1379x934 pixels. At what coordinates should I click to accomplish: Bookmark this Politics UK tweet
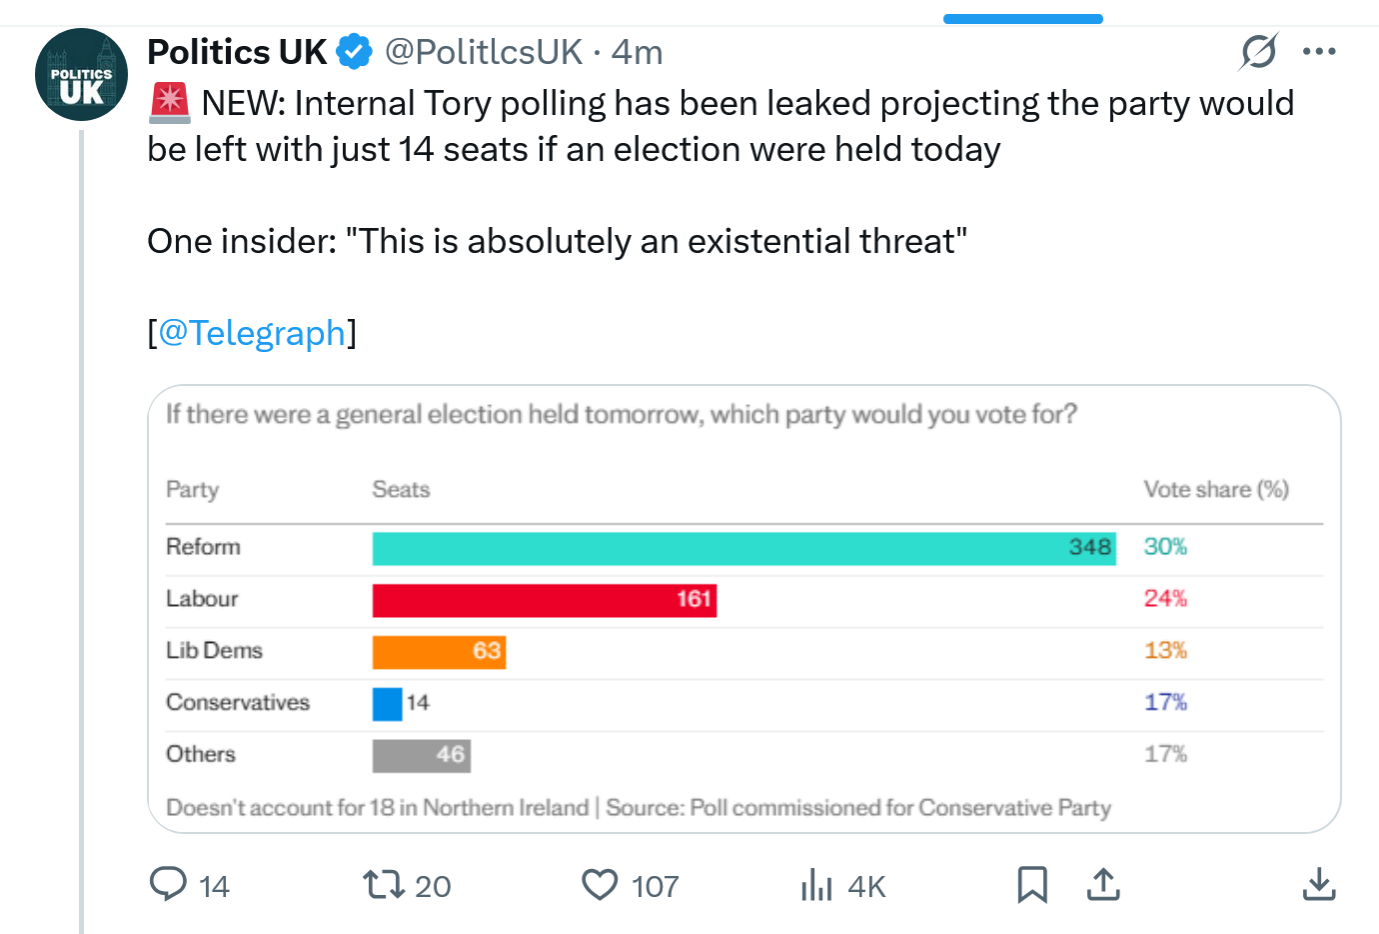[x=1032, y=884]
